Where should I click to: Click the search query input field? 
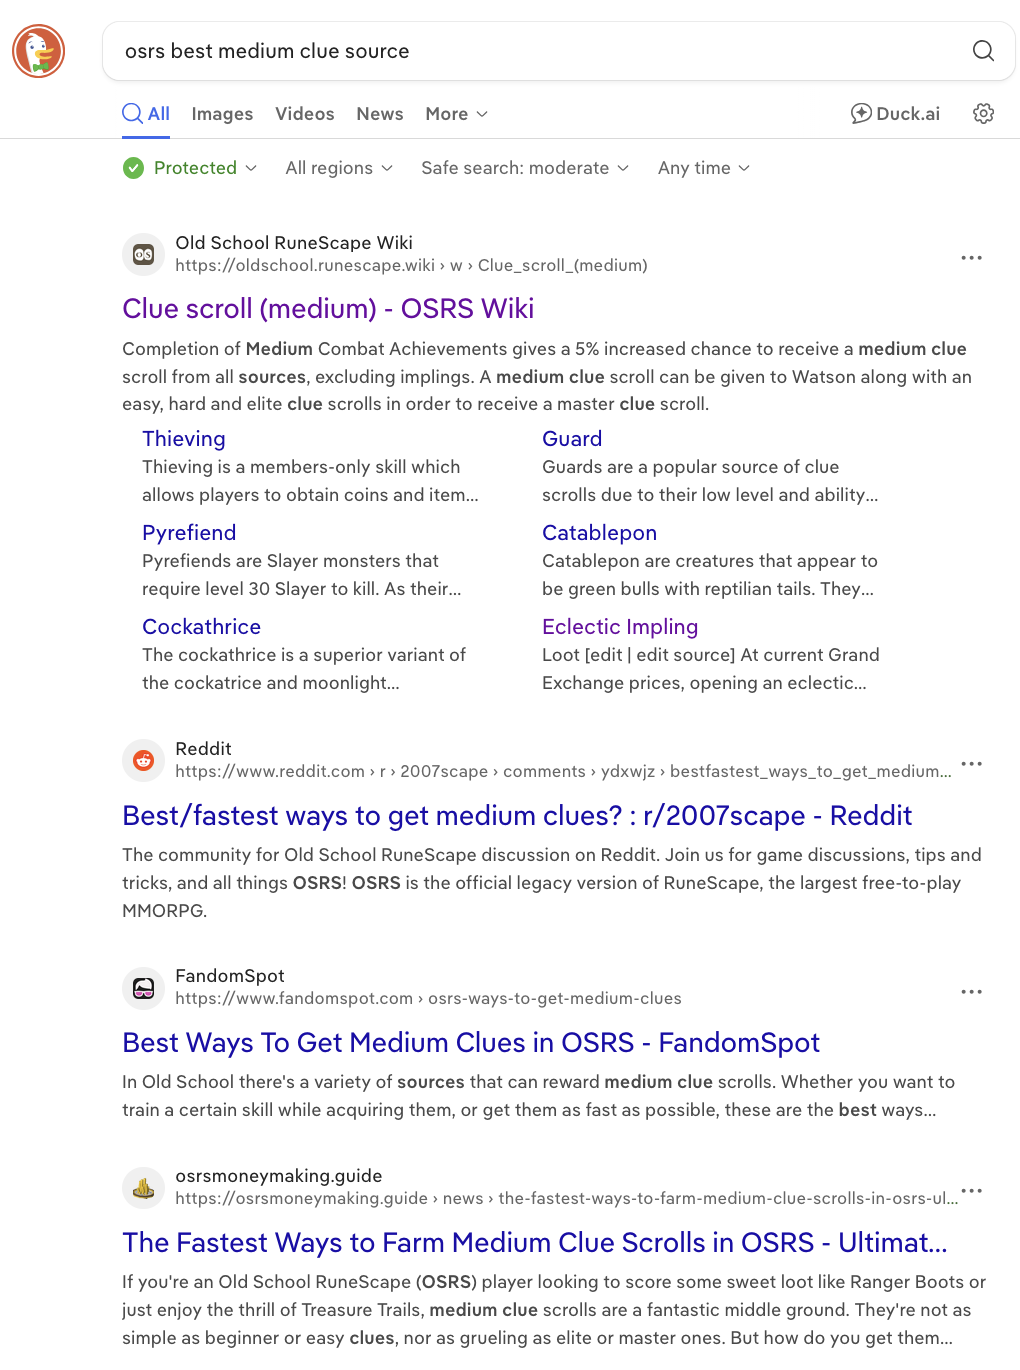point(530,51)
